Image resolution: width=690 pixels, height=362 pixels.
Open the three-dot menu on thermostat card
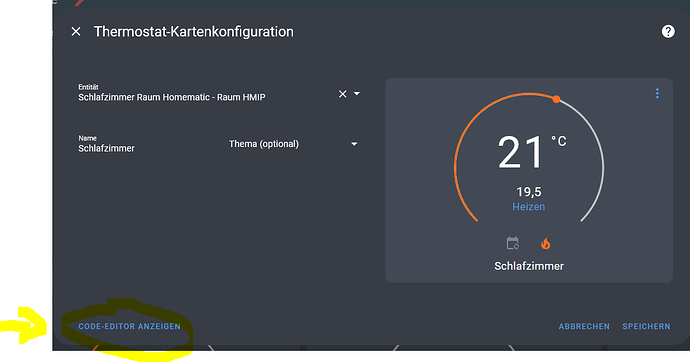pyautogui.click(x=657, y=93)
